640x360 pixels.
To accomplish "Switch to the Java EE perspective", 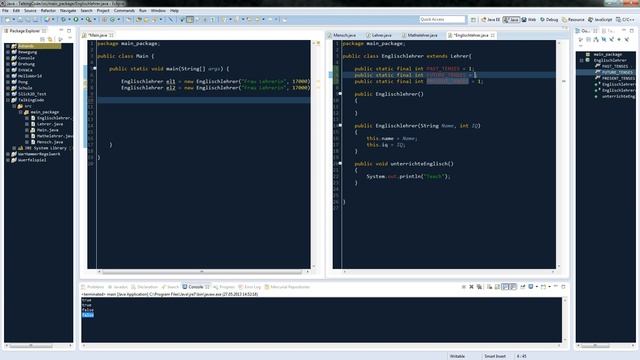I will point(491,20).
